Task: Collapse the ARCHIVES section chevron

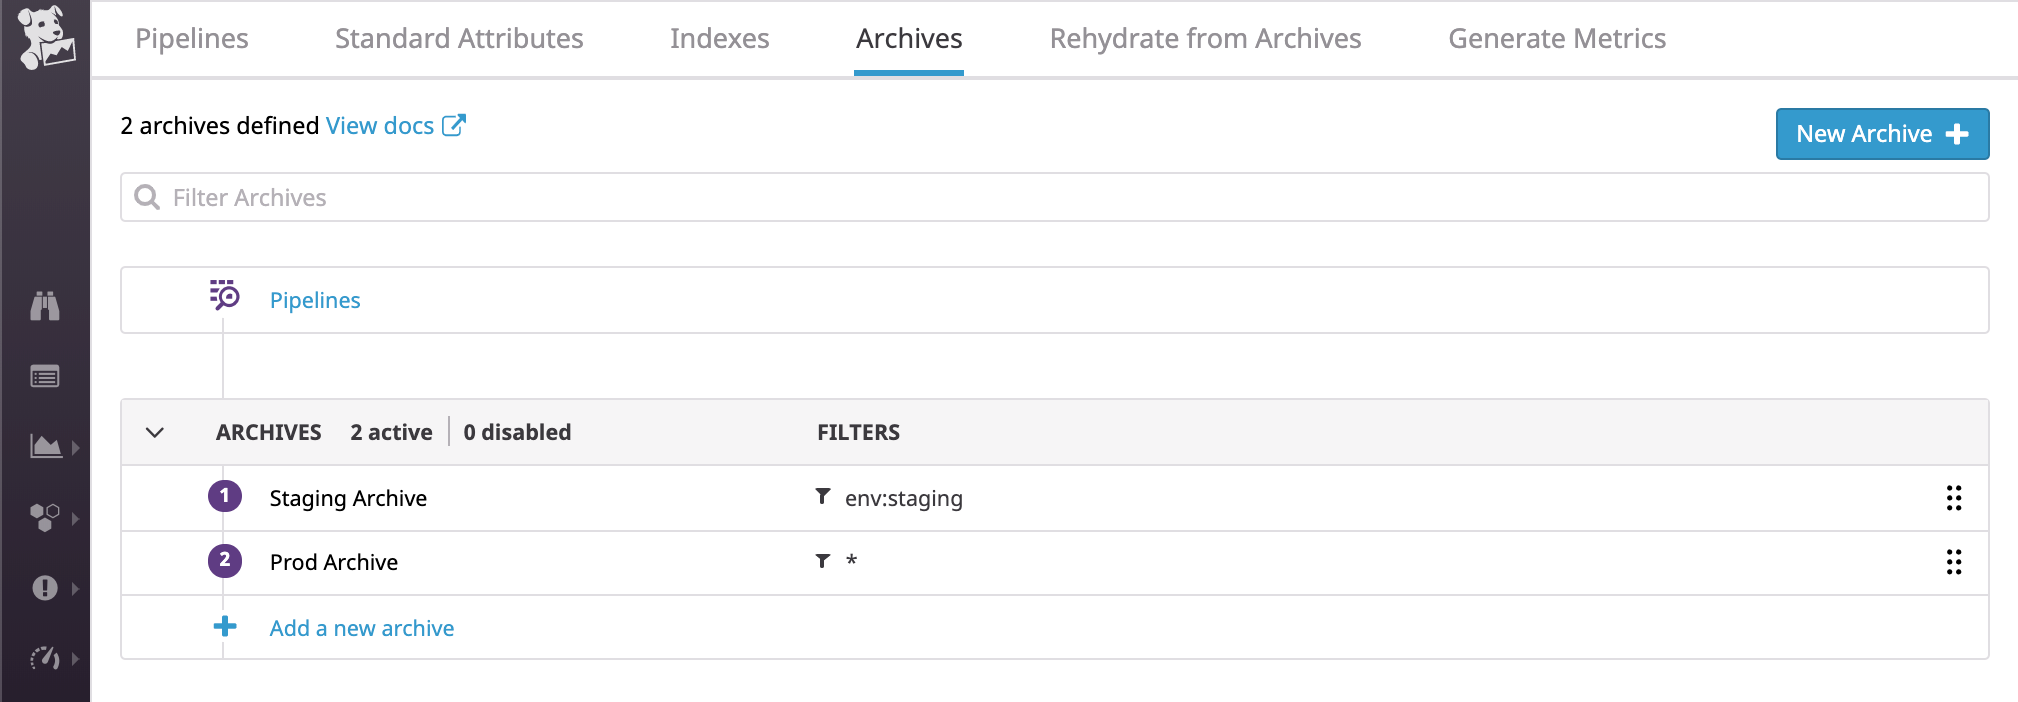Action: pyautogui.click(x=155, y=432)
